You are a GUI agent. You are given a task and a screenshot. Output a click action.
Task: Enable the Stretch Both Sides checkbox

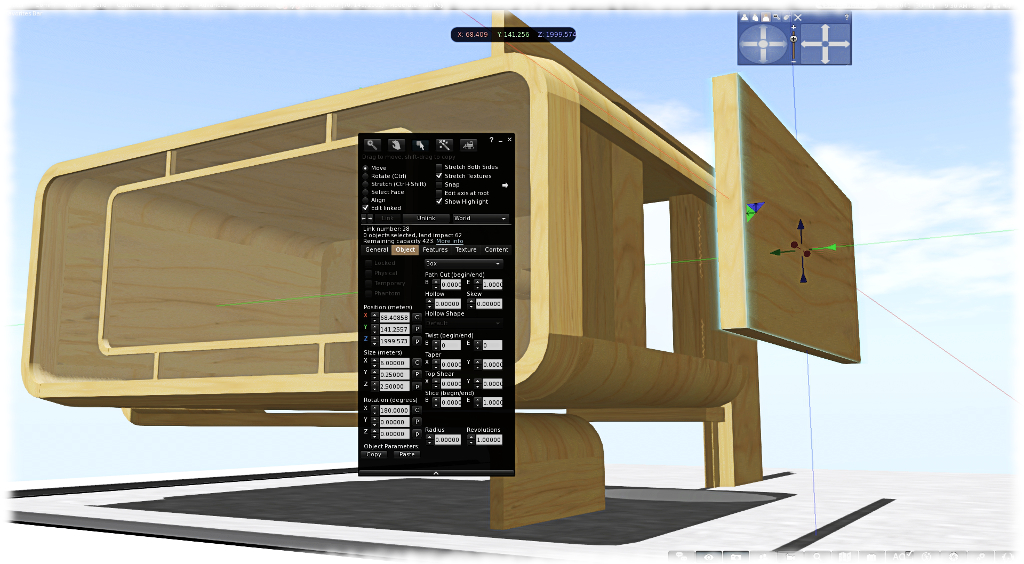(x=439, y=167)
